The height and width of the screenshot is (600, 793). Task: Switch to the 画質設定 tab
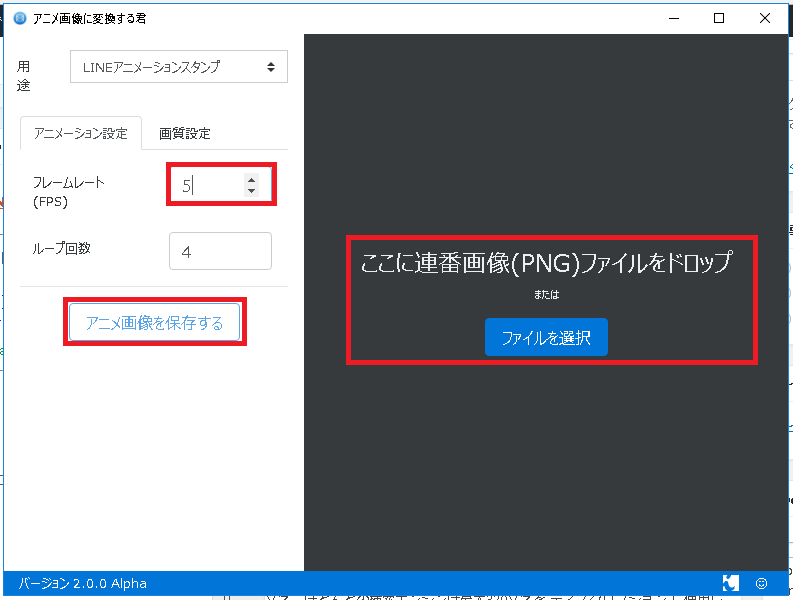point(185,133)
